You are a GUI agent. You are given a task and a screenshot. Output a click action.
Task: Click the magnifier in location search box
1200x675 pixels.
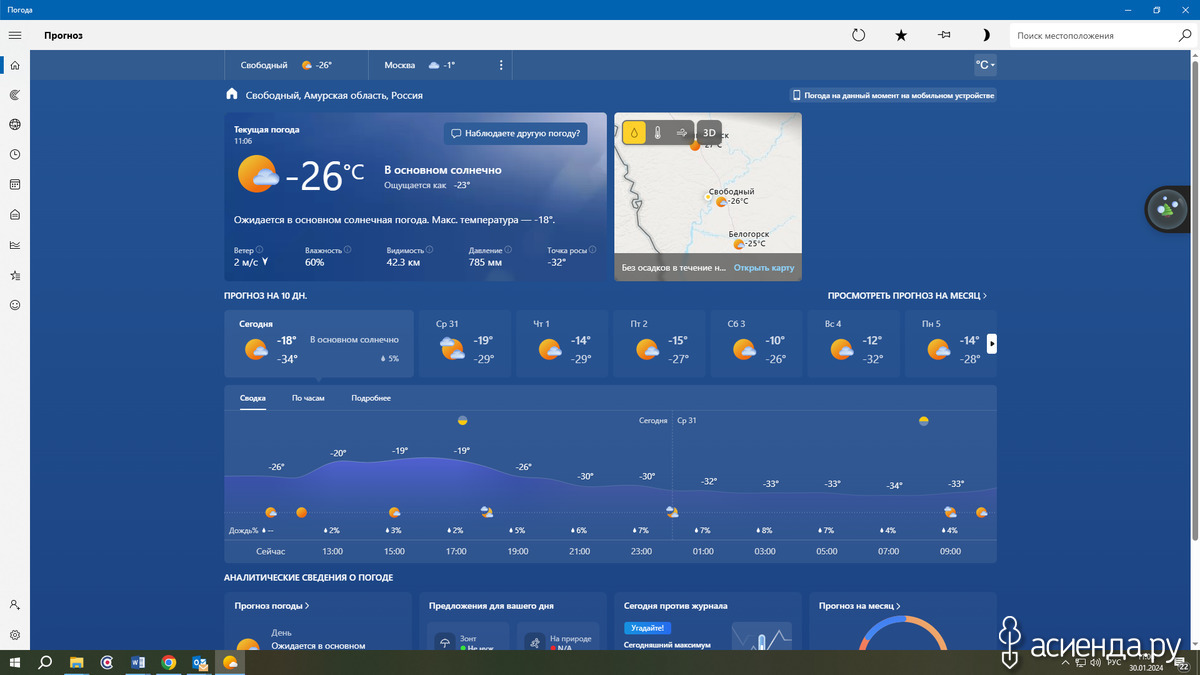click(x=1183, y=35)
